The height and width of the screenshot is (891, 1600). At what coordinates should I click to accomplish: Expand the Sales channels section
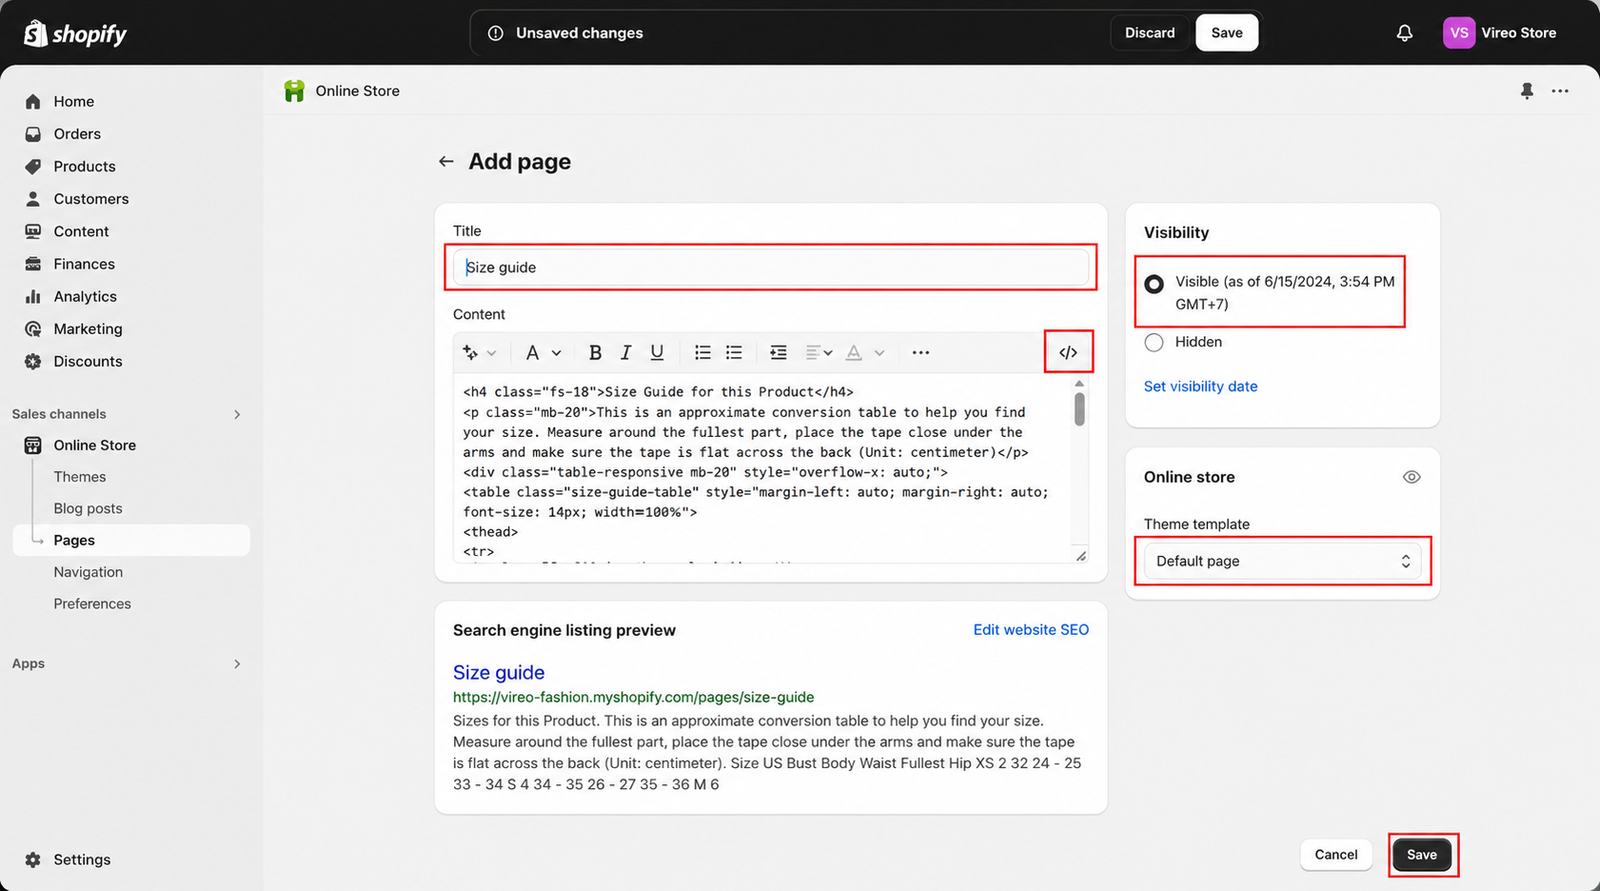[x=237, y=414]
